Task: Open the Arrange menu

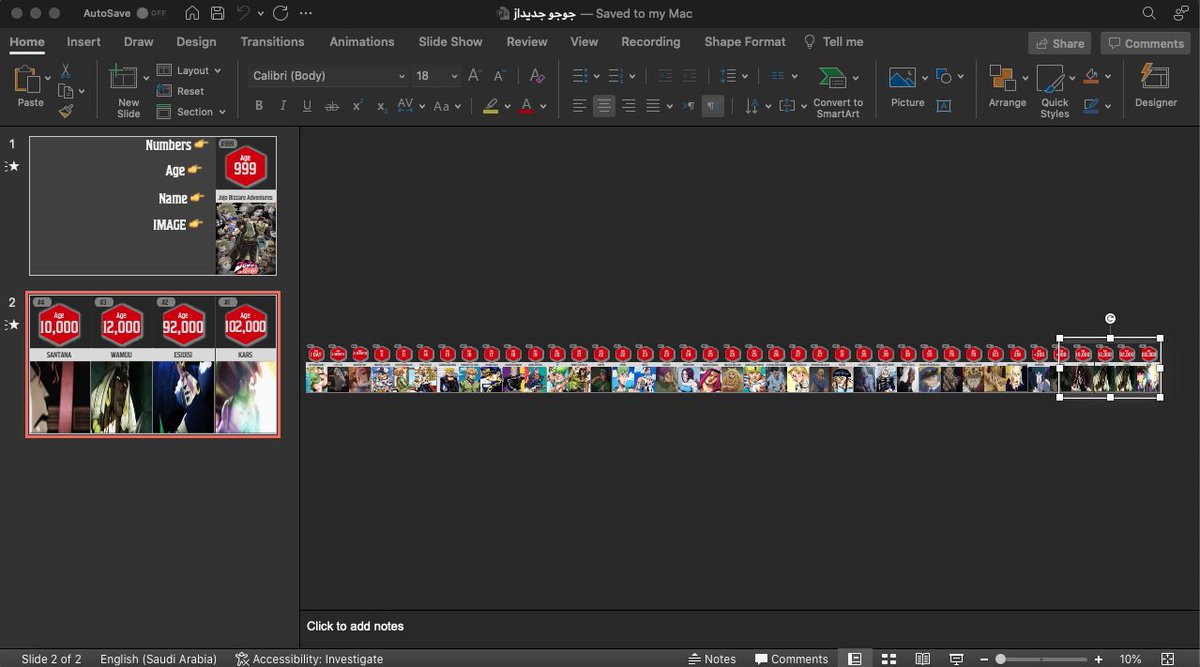Action: click(x=1007, y=87)
